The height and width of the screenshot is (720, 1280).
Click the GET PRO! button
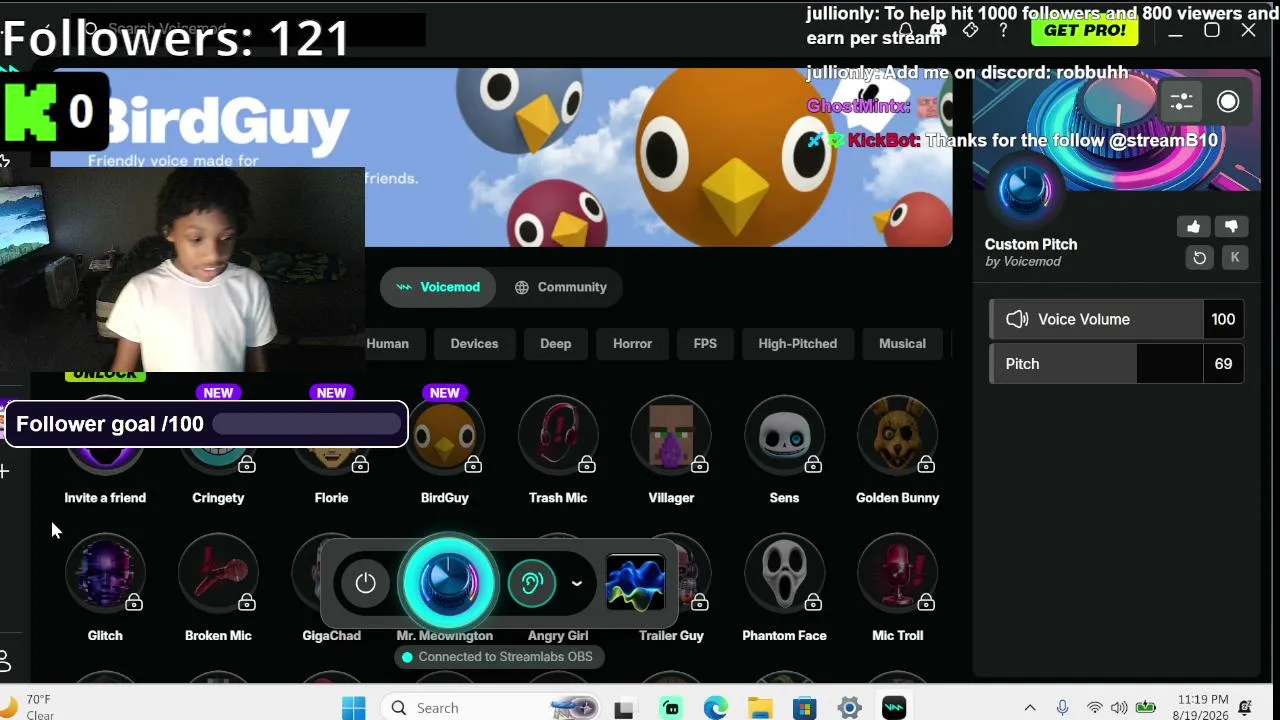[1085, 30]
